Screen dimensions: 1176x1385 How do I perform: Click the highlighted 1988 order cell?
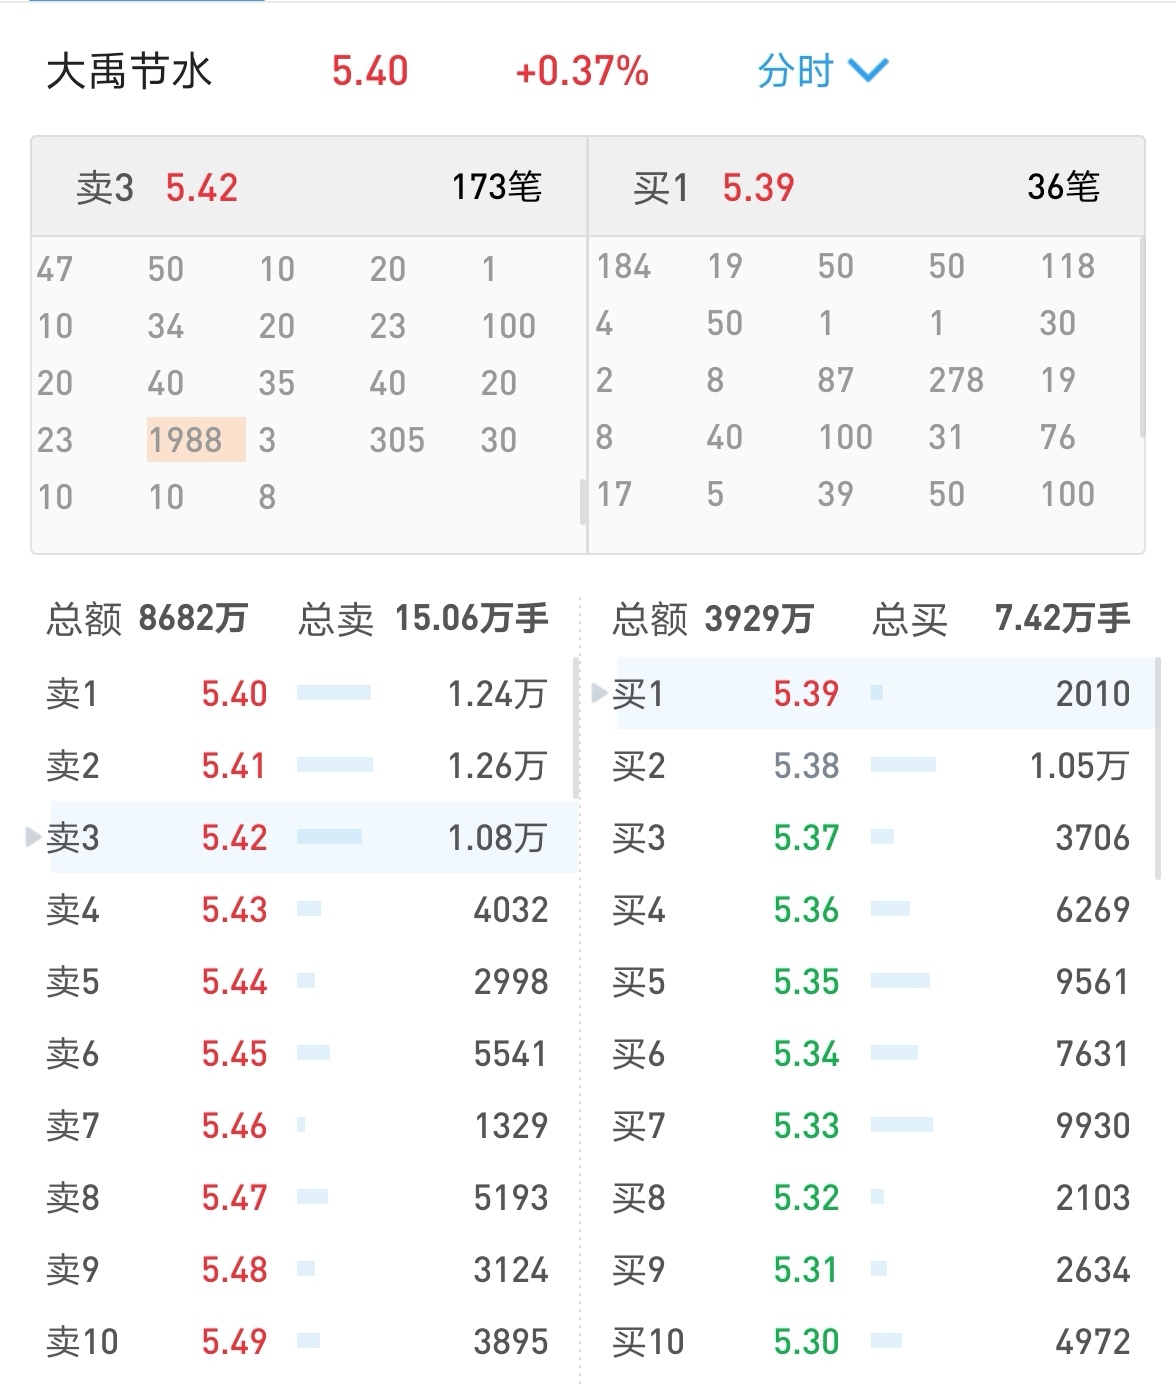coord(196,439)
